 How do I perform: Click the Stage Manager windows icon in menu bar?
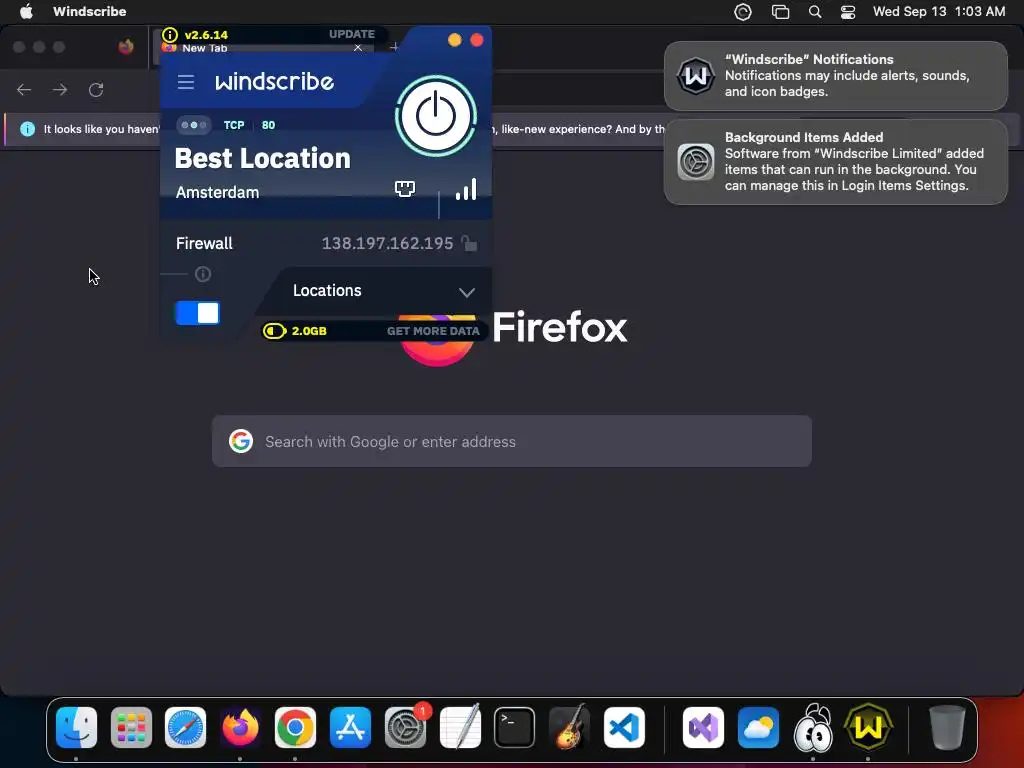pyautogui.click(x=780, y=12)
